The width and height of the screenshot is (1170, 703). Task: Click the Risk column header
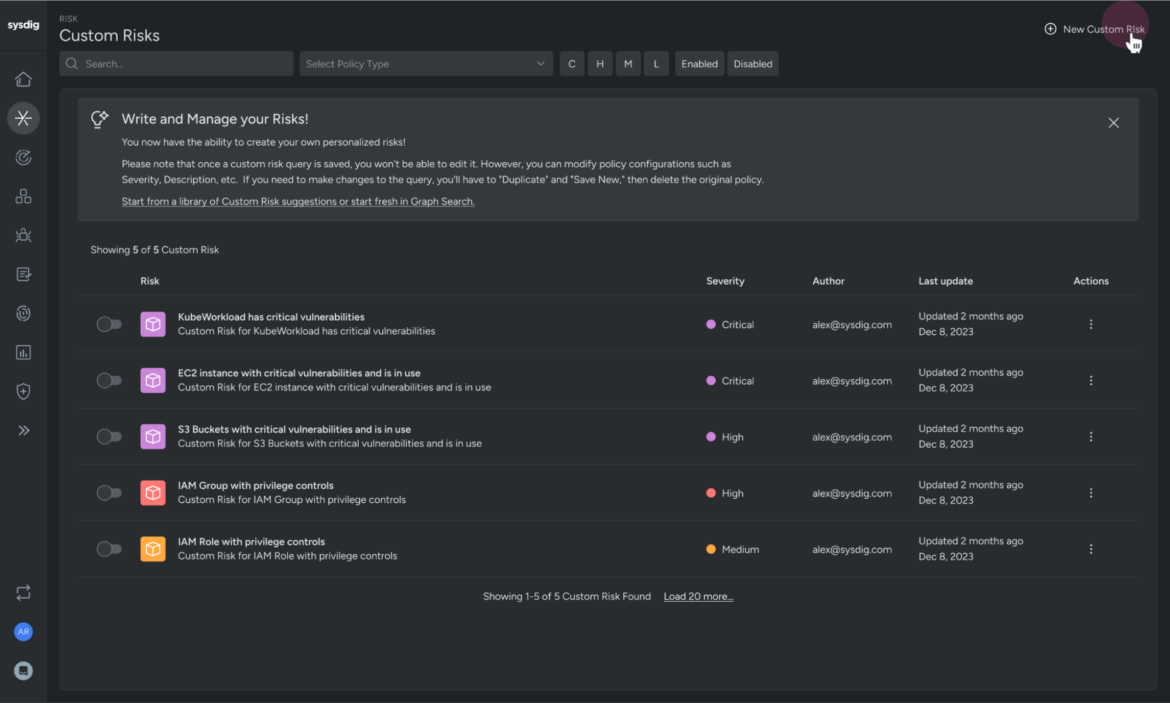pyautogui.click(x=149, y=281)
